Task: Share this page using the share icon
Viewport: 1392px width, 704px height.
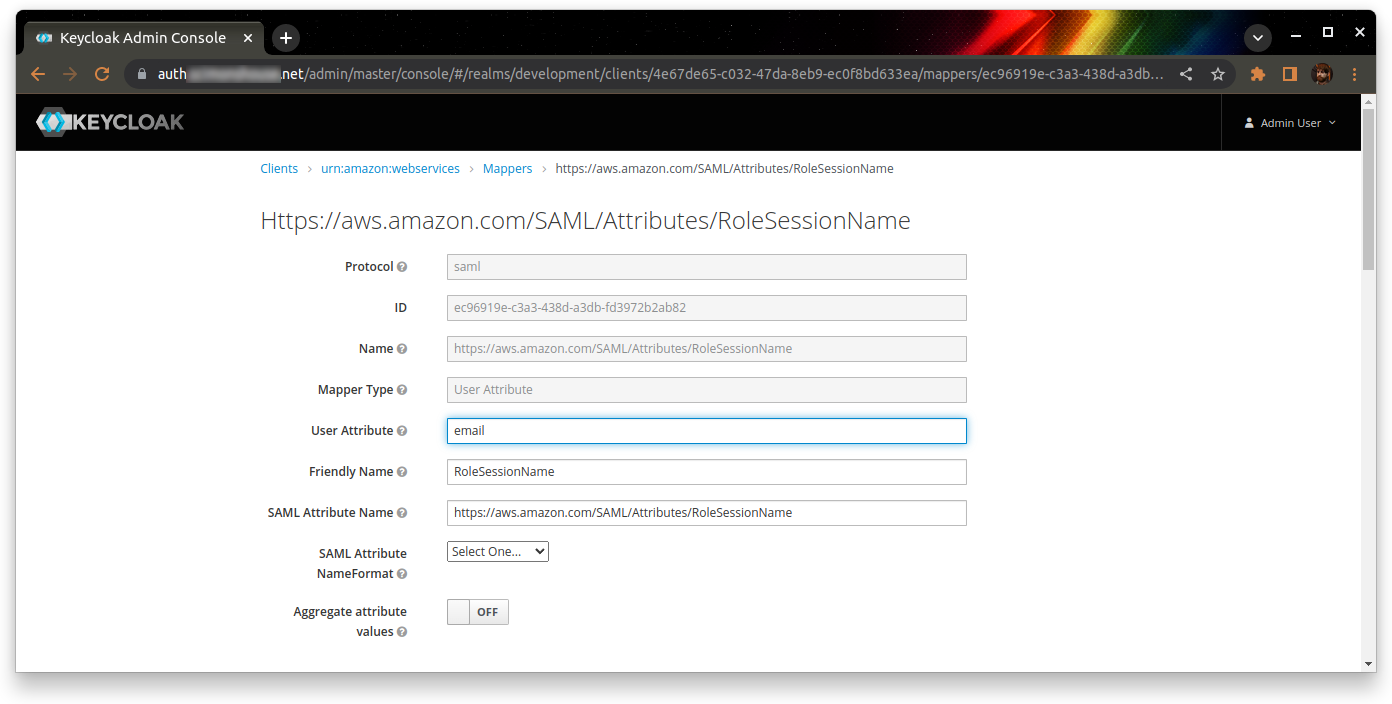Action: coord(1186,74)
